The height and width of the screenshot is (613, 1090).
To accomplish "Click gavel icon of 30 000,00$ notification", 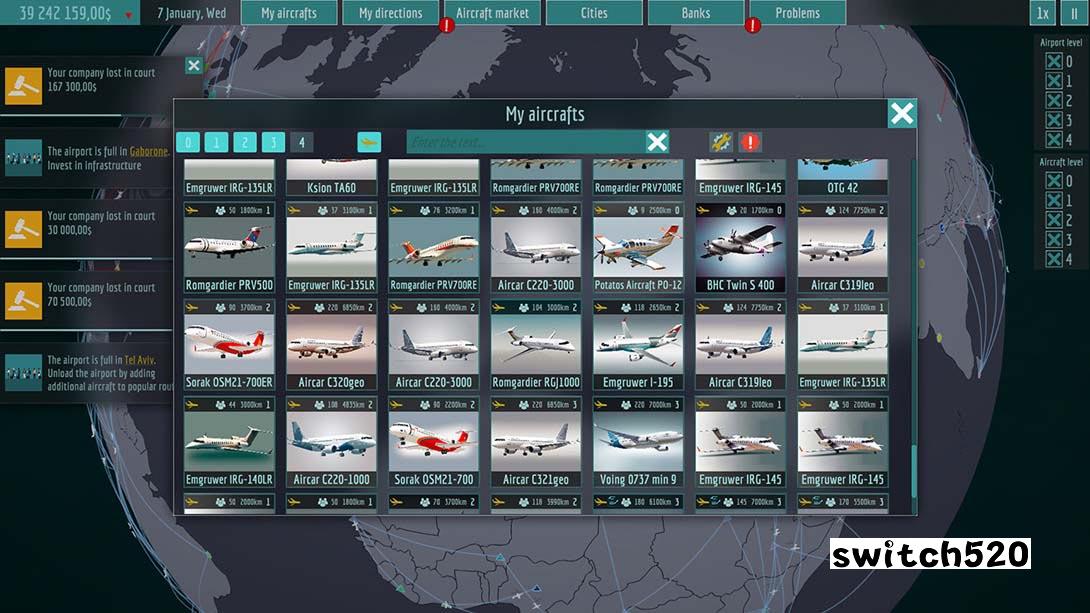I will [x=24, y=229].
